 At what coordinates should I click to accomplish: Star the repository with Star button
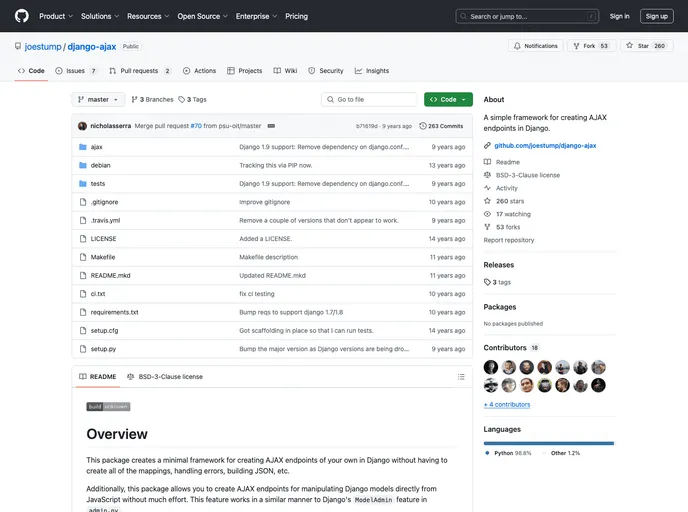647,46
